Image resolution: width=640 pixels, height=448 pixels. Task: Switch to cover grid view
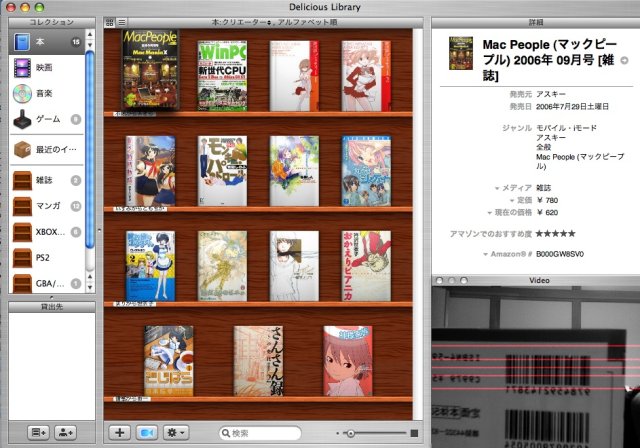point(110,23)
